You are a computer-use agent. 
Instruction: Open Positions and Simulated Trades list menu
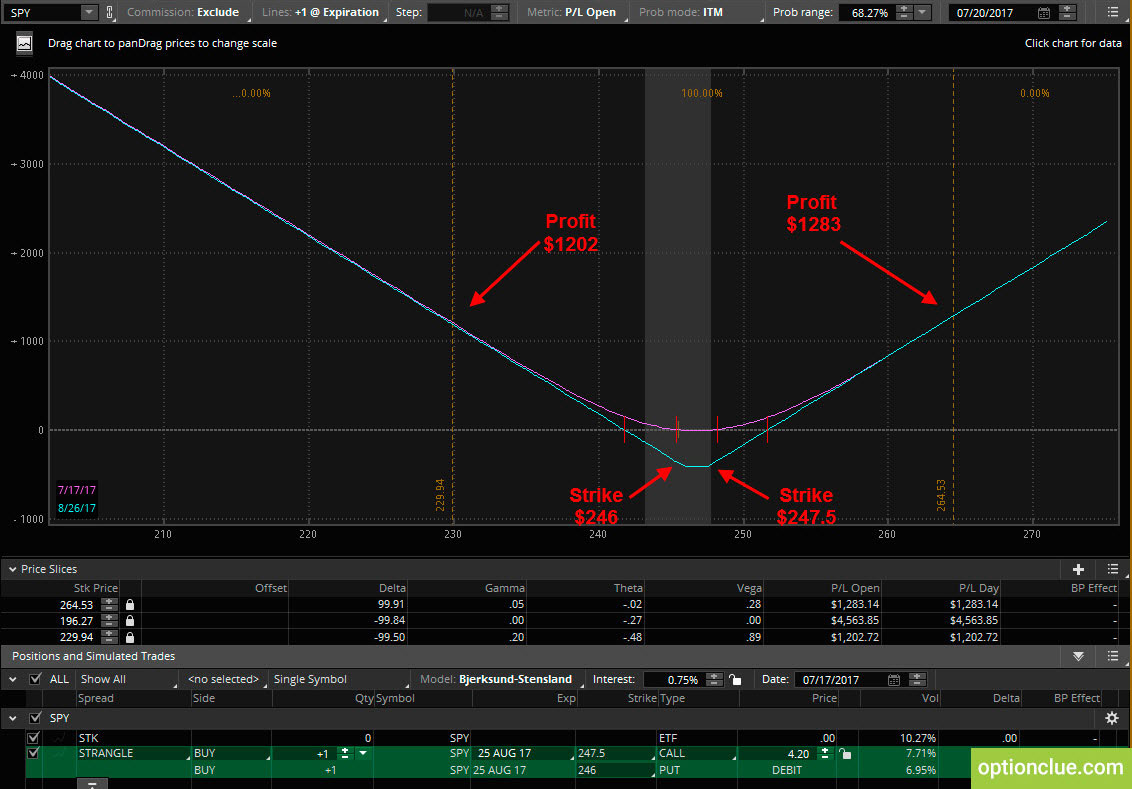[x=1113, y=656]
